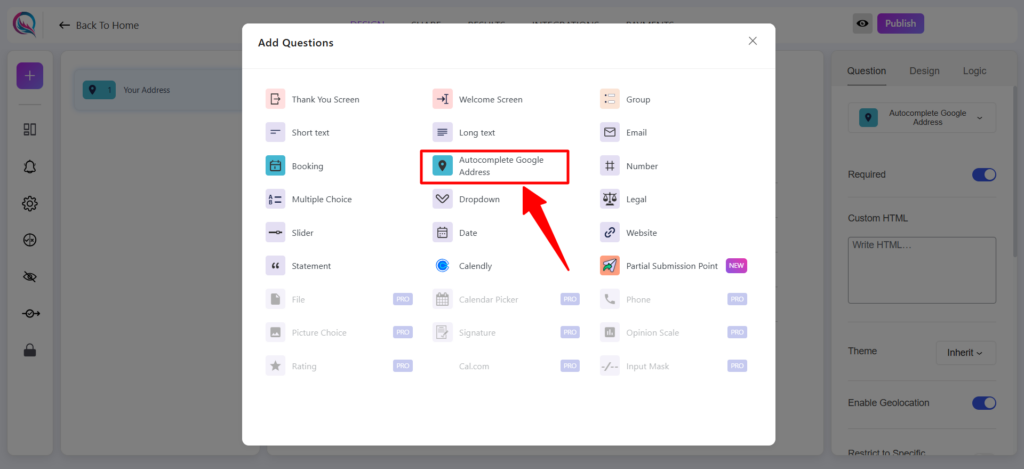The height and width of the screenshot is (469, 1024).
Task: Choose the Rating PRO question type
Action: point(338,366)
